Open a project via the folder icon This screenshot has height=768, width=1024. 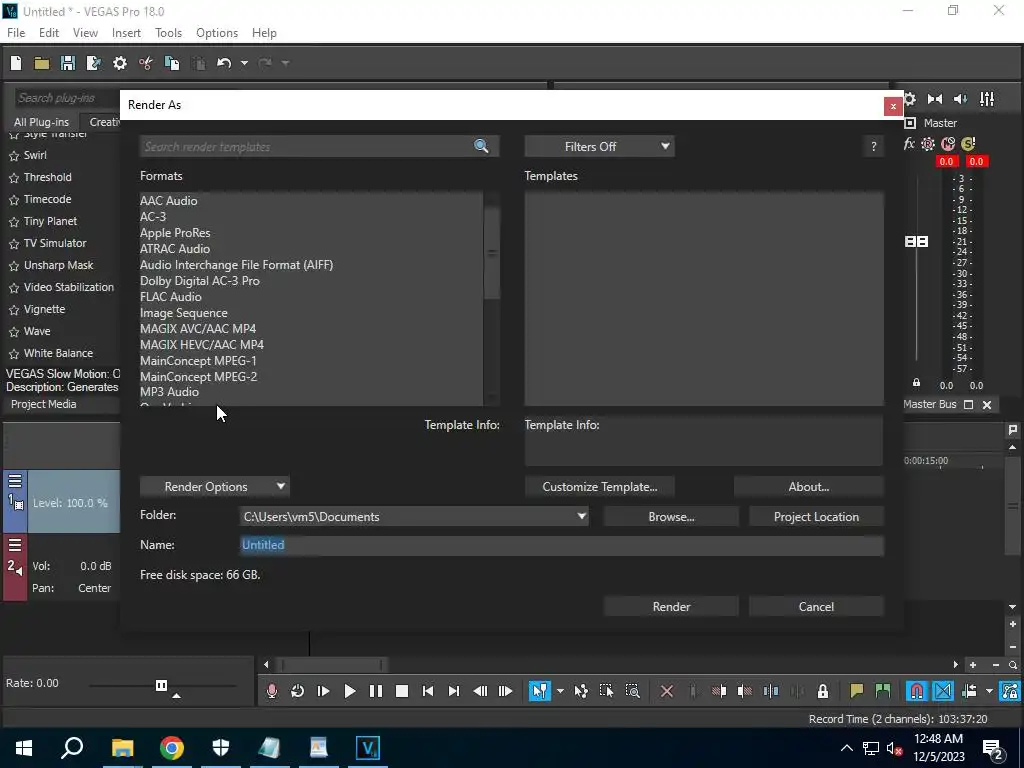point(42,63)
